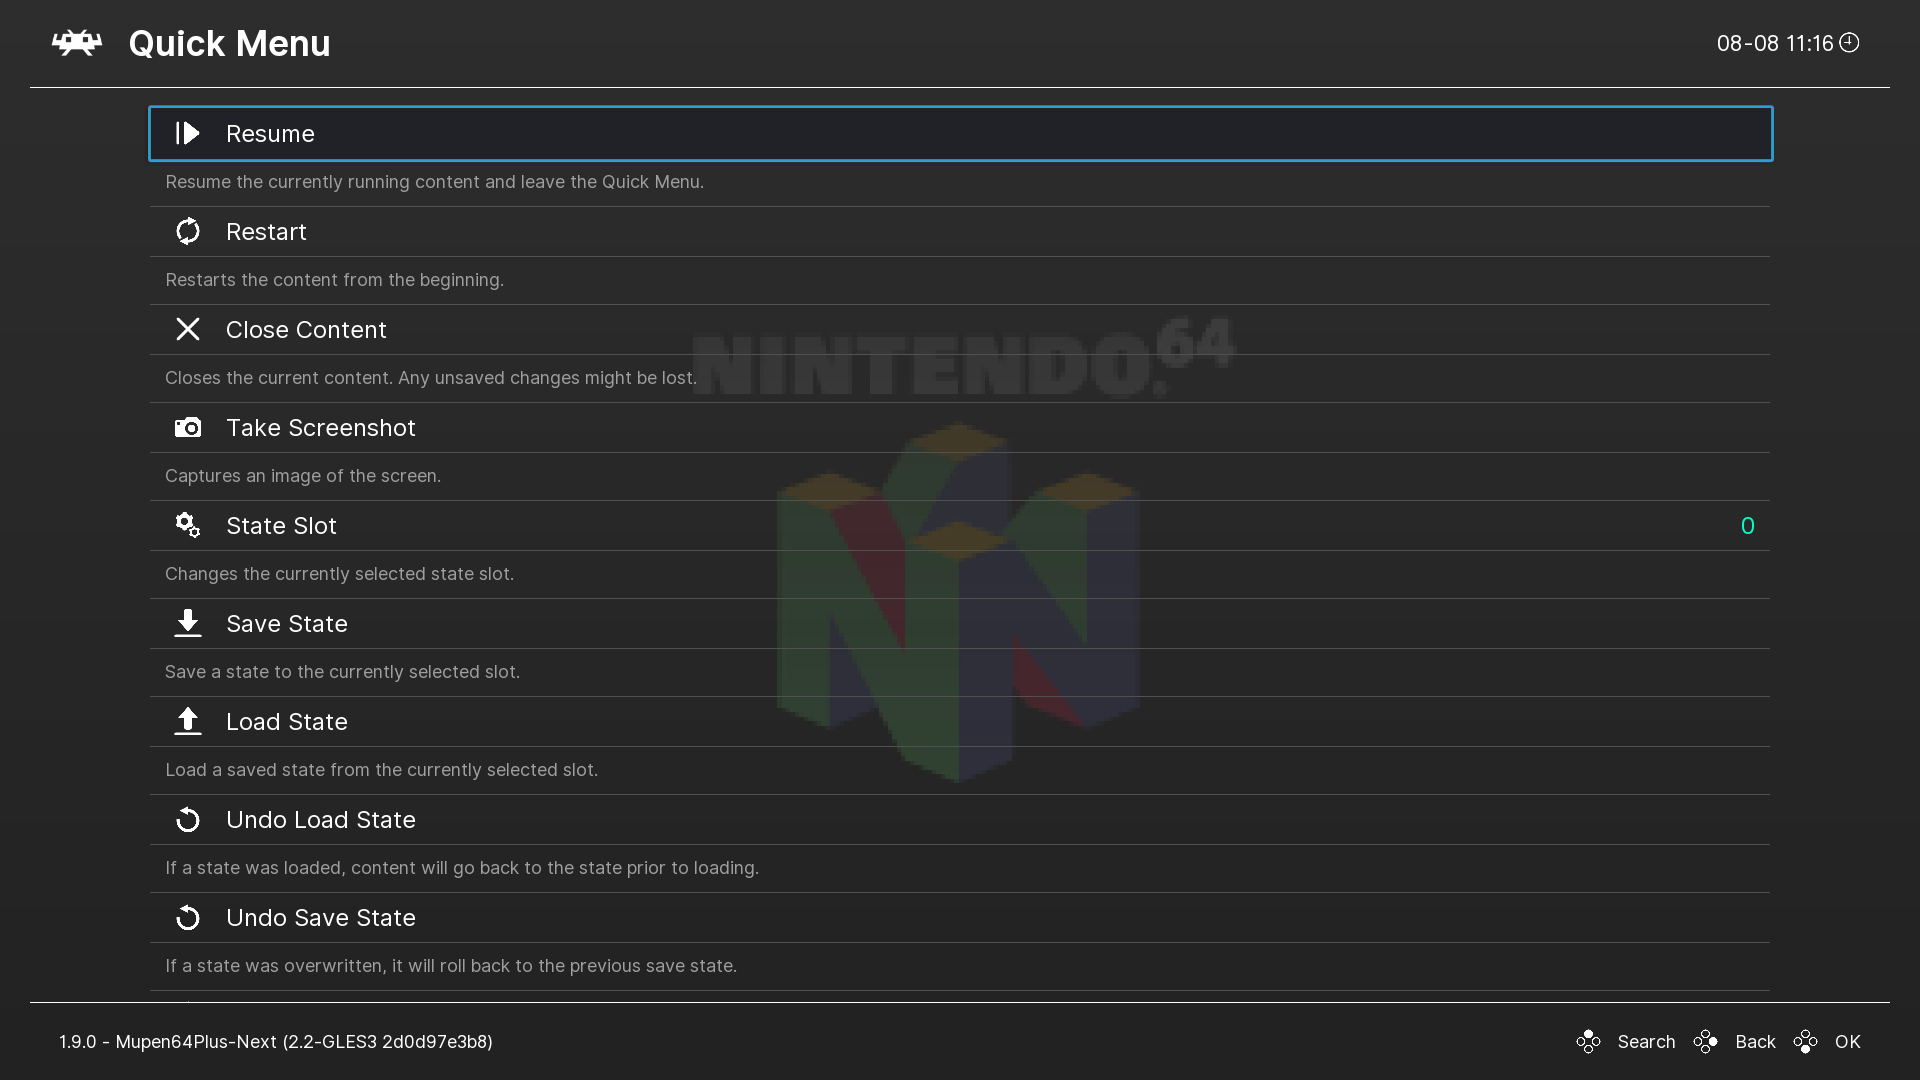Click the Restart circular arrows icon

pos(188,231)
